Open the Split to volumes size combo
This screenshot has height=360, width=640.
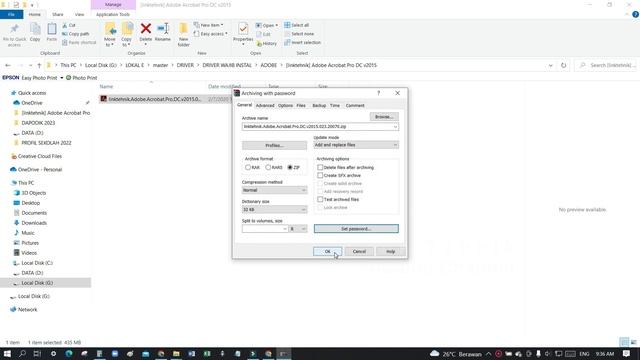(265, 229)
